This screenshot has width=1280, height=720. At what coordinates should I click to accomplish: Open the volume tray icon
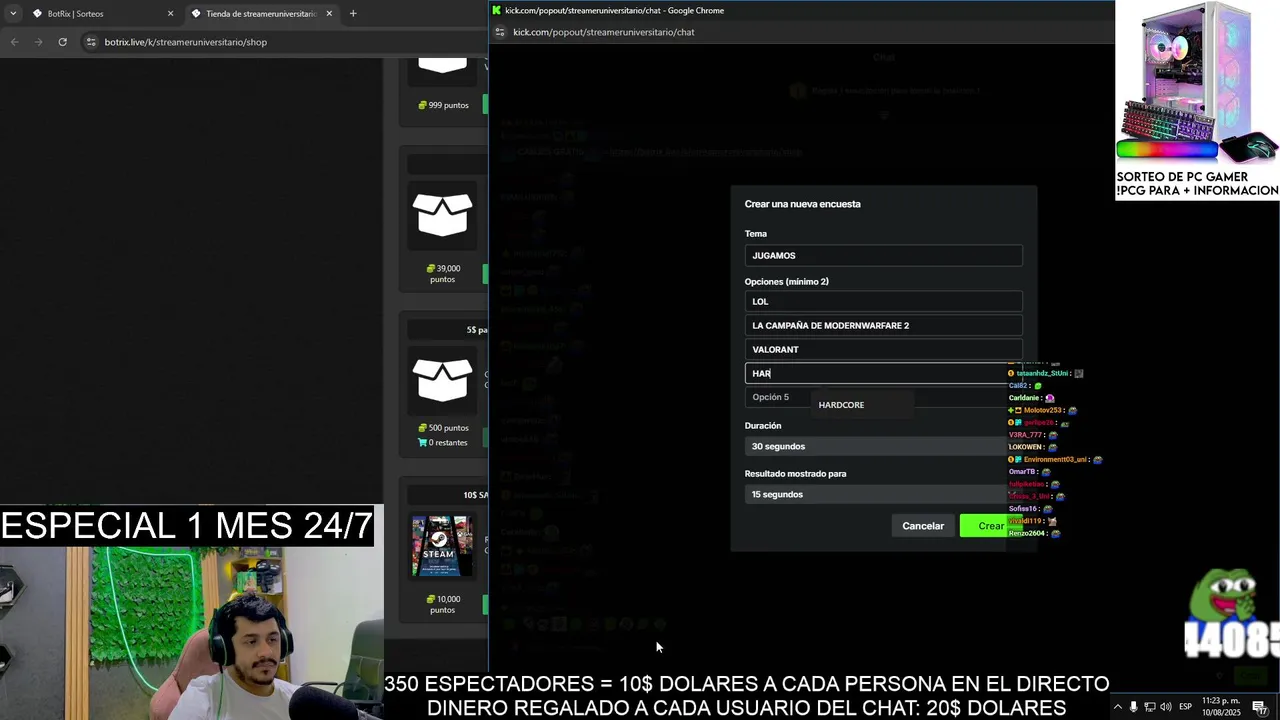(1165, 707)
